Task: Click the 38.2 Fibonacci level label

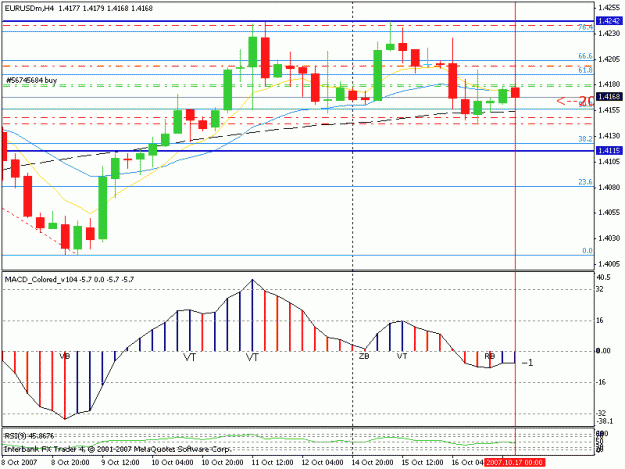Action: pyautogui.click(x=585, y=139)
